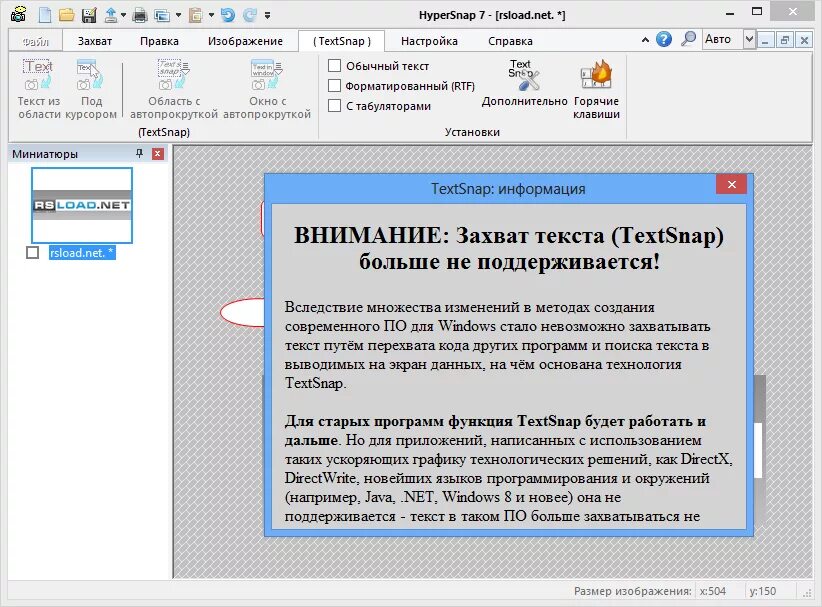Click the y:150 status bar value
The image size is (822, 607).
tap(763, 591)
